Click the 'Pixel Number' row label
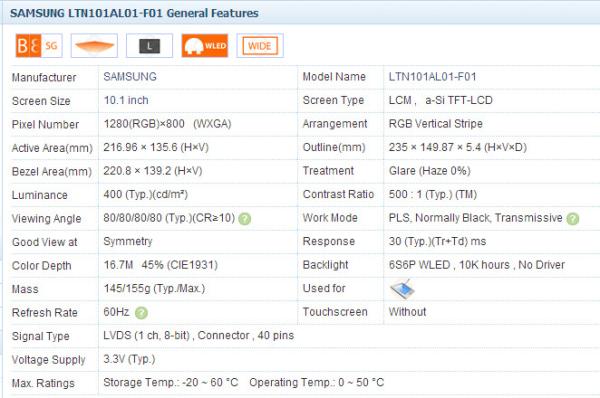 [45, 124]
